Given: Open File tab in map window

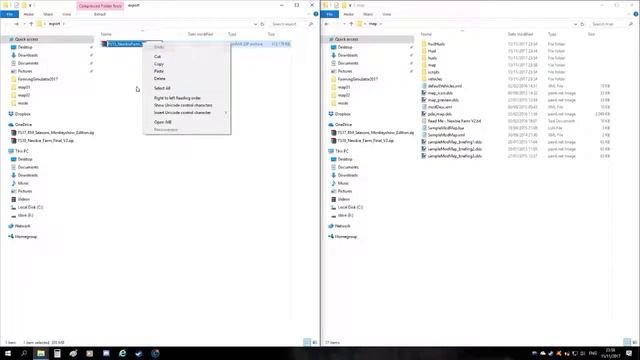Looking at the screenshot, I should click(x=329, y=14).
